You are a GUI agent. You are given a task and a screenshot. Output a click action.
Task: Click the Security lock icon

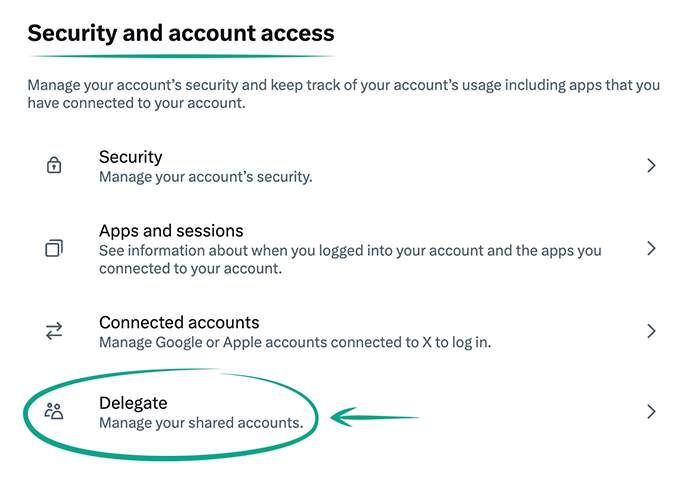(x=54, y=166)
